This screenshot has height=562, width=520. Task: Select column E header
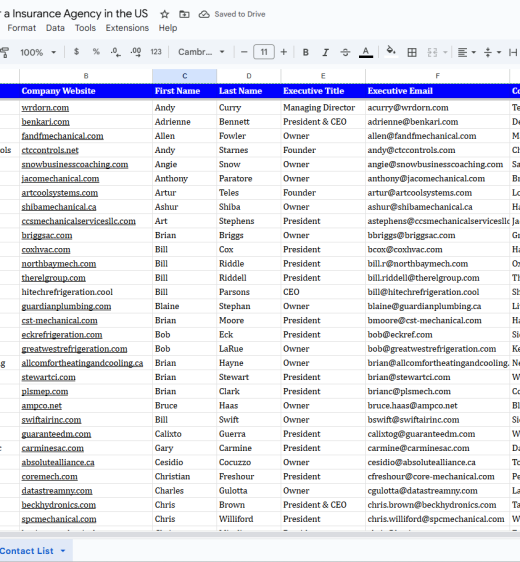tap(323, 76)
